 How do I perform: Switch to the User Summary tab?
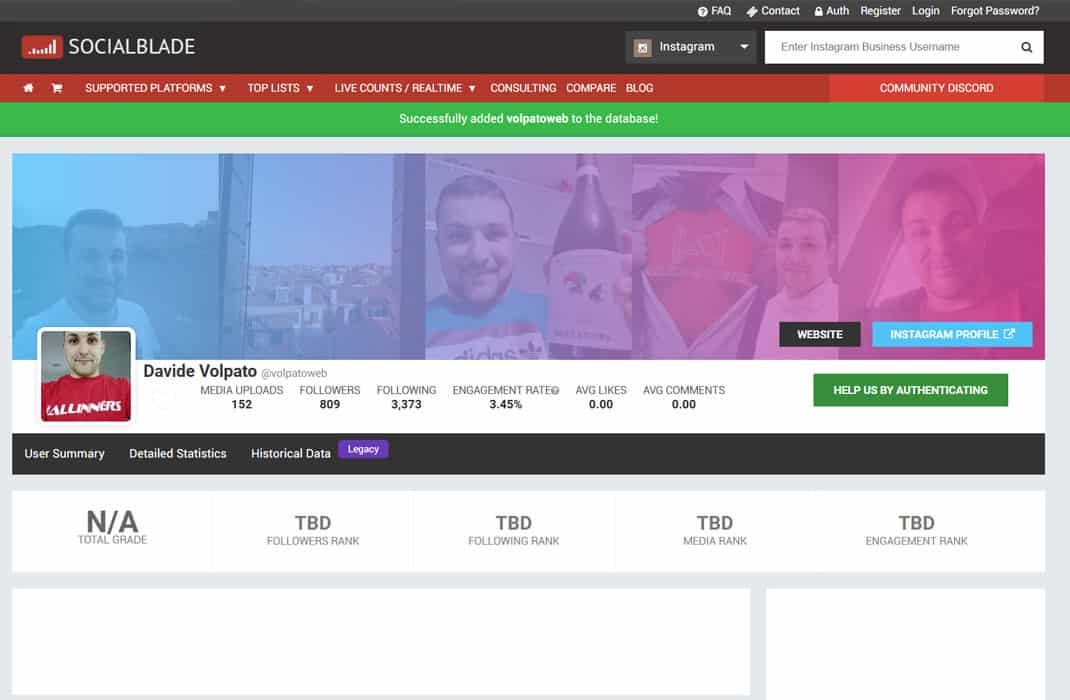(x=64, y=454)
